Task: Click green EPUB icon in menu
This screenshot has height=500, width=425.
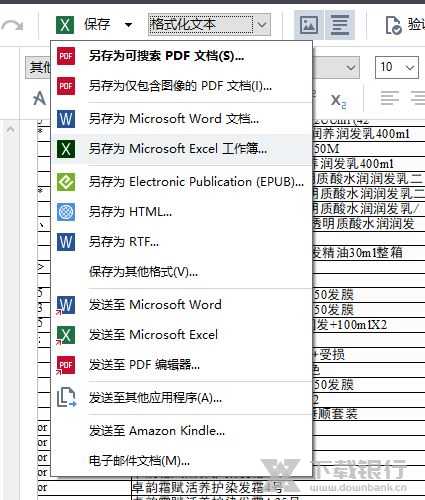Action: (66, 182)
